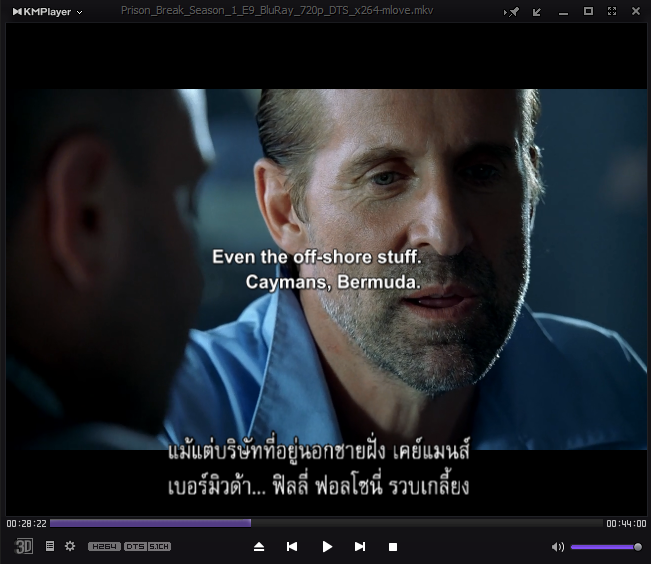Image resolution: width=651 pixels, height=564 pixels.
Task: Start playback with the play button
Action: point(327,547)
